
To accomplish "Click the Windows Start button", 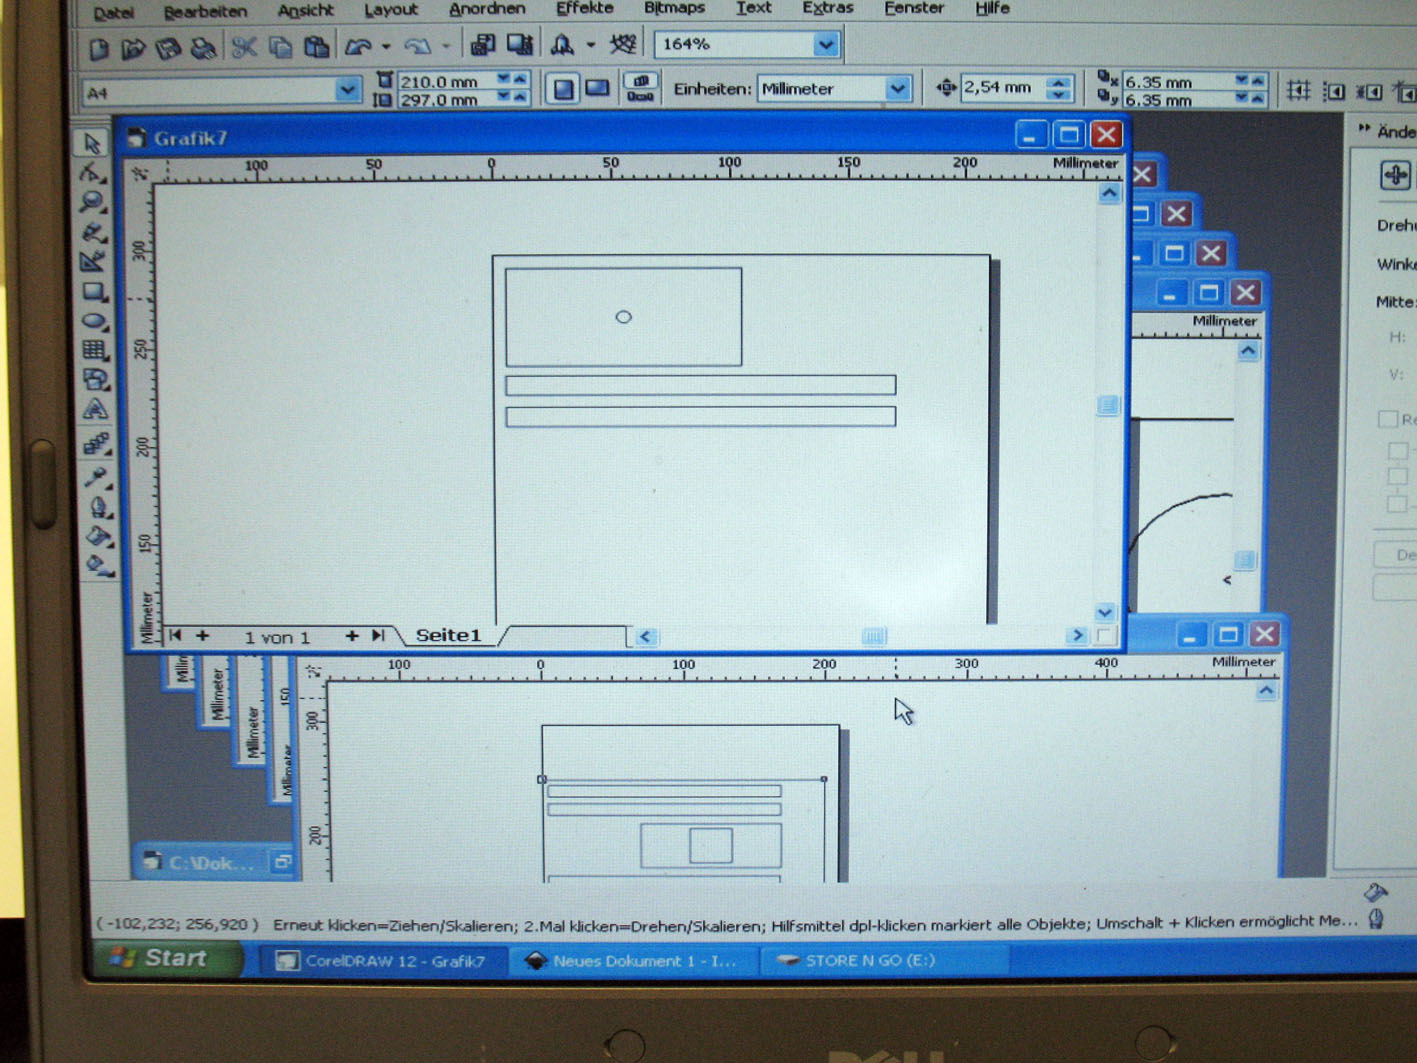I will [163, 958].
